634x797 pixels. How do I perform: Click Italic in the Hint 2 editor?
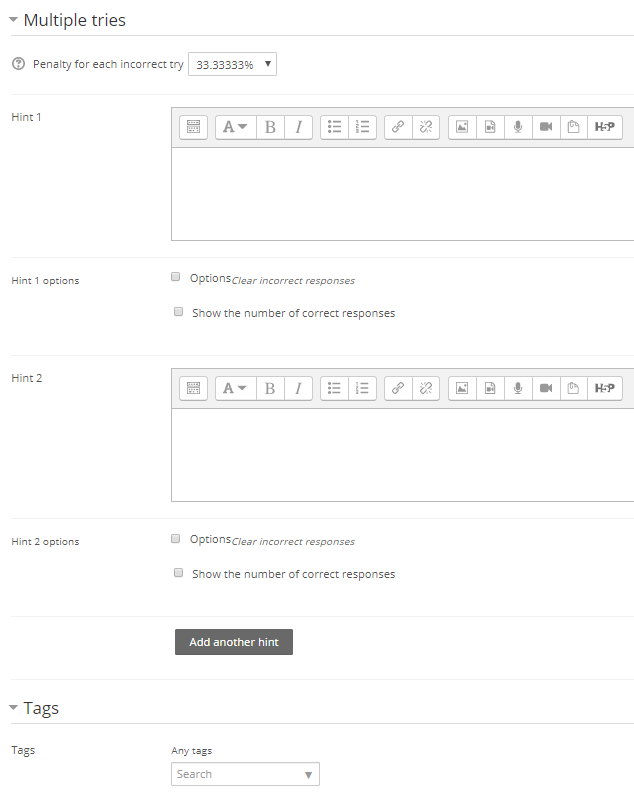point(298,388)
